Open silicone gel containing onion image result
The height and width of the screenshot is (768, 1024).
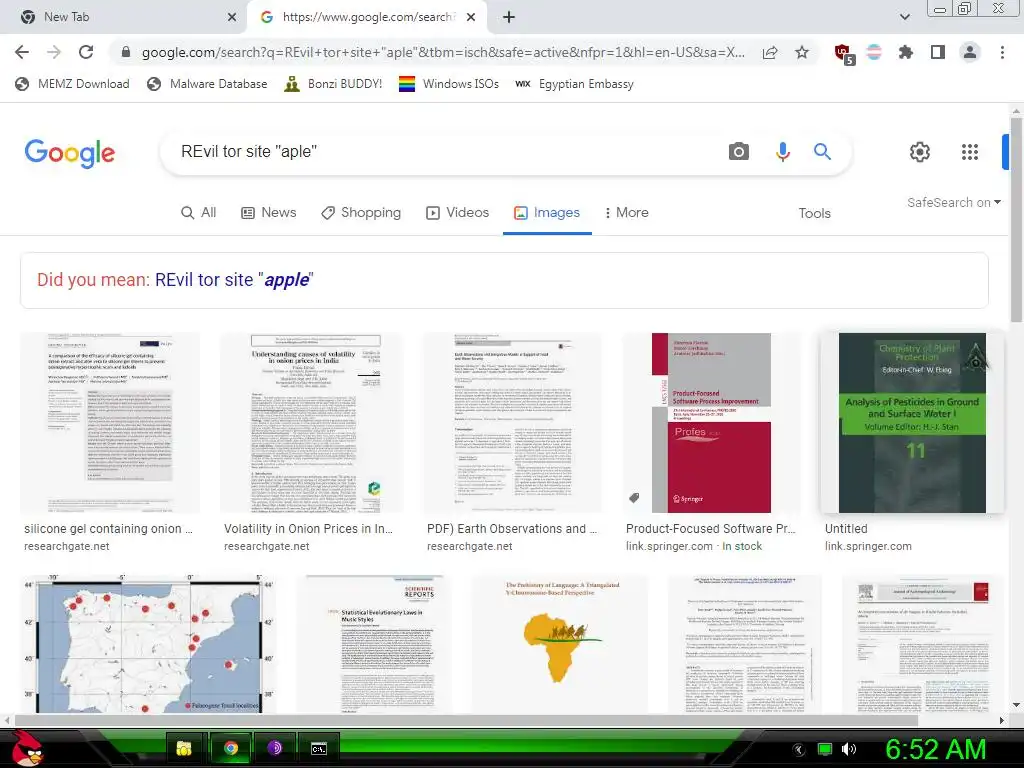click(x=110, y=423)
